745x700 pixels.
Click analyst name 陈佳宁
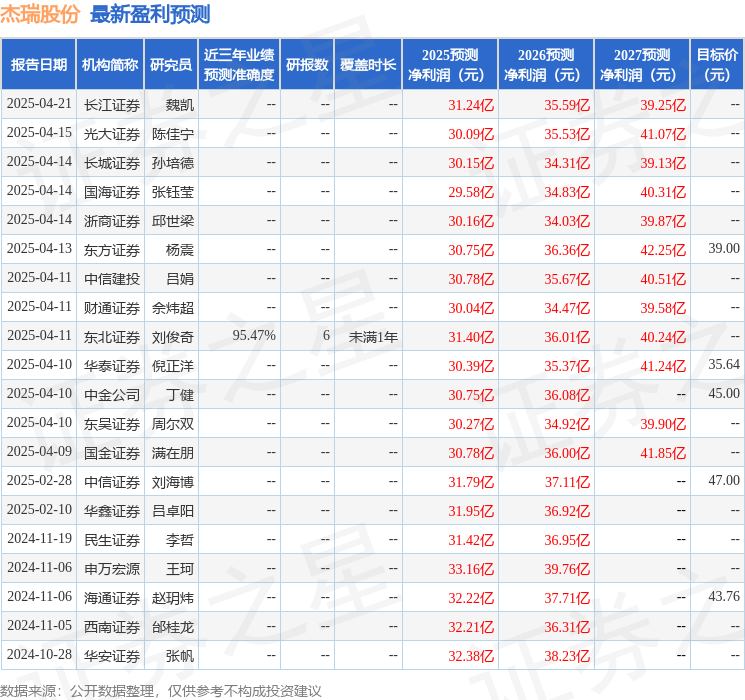click(x=173, y=134)
